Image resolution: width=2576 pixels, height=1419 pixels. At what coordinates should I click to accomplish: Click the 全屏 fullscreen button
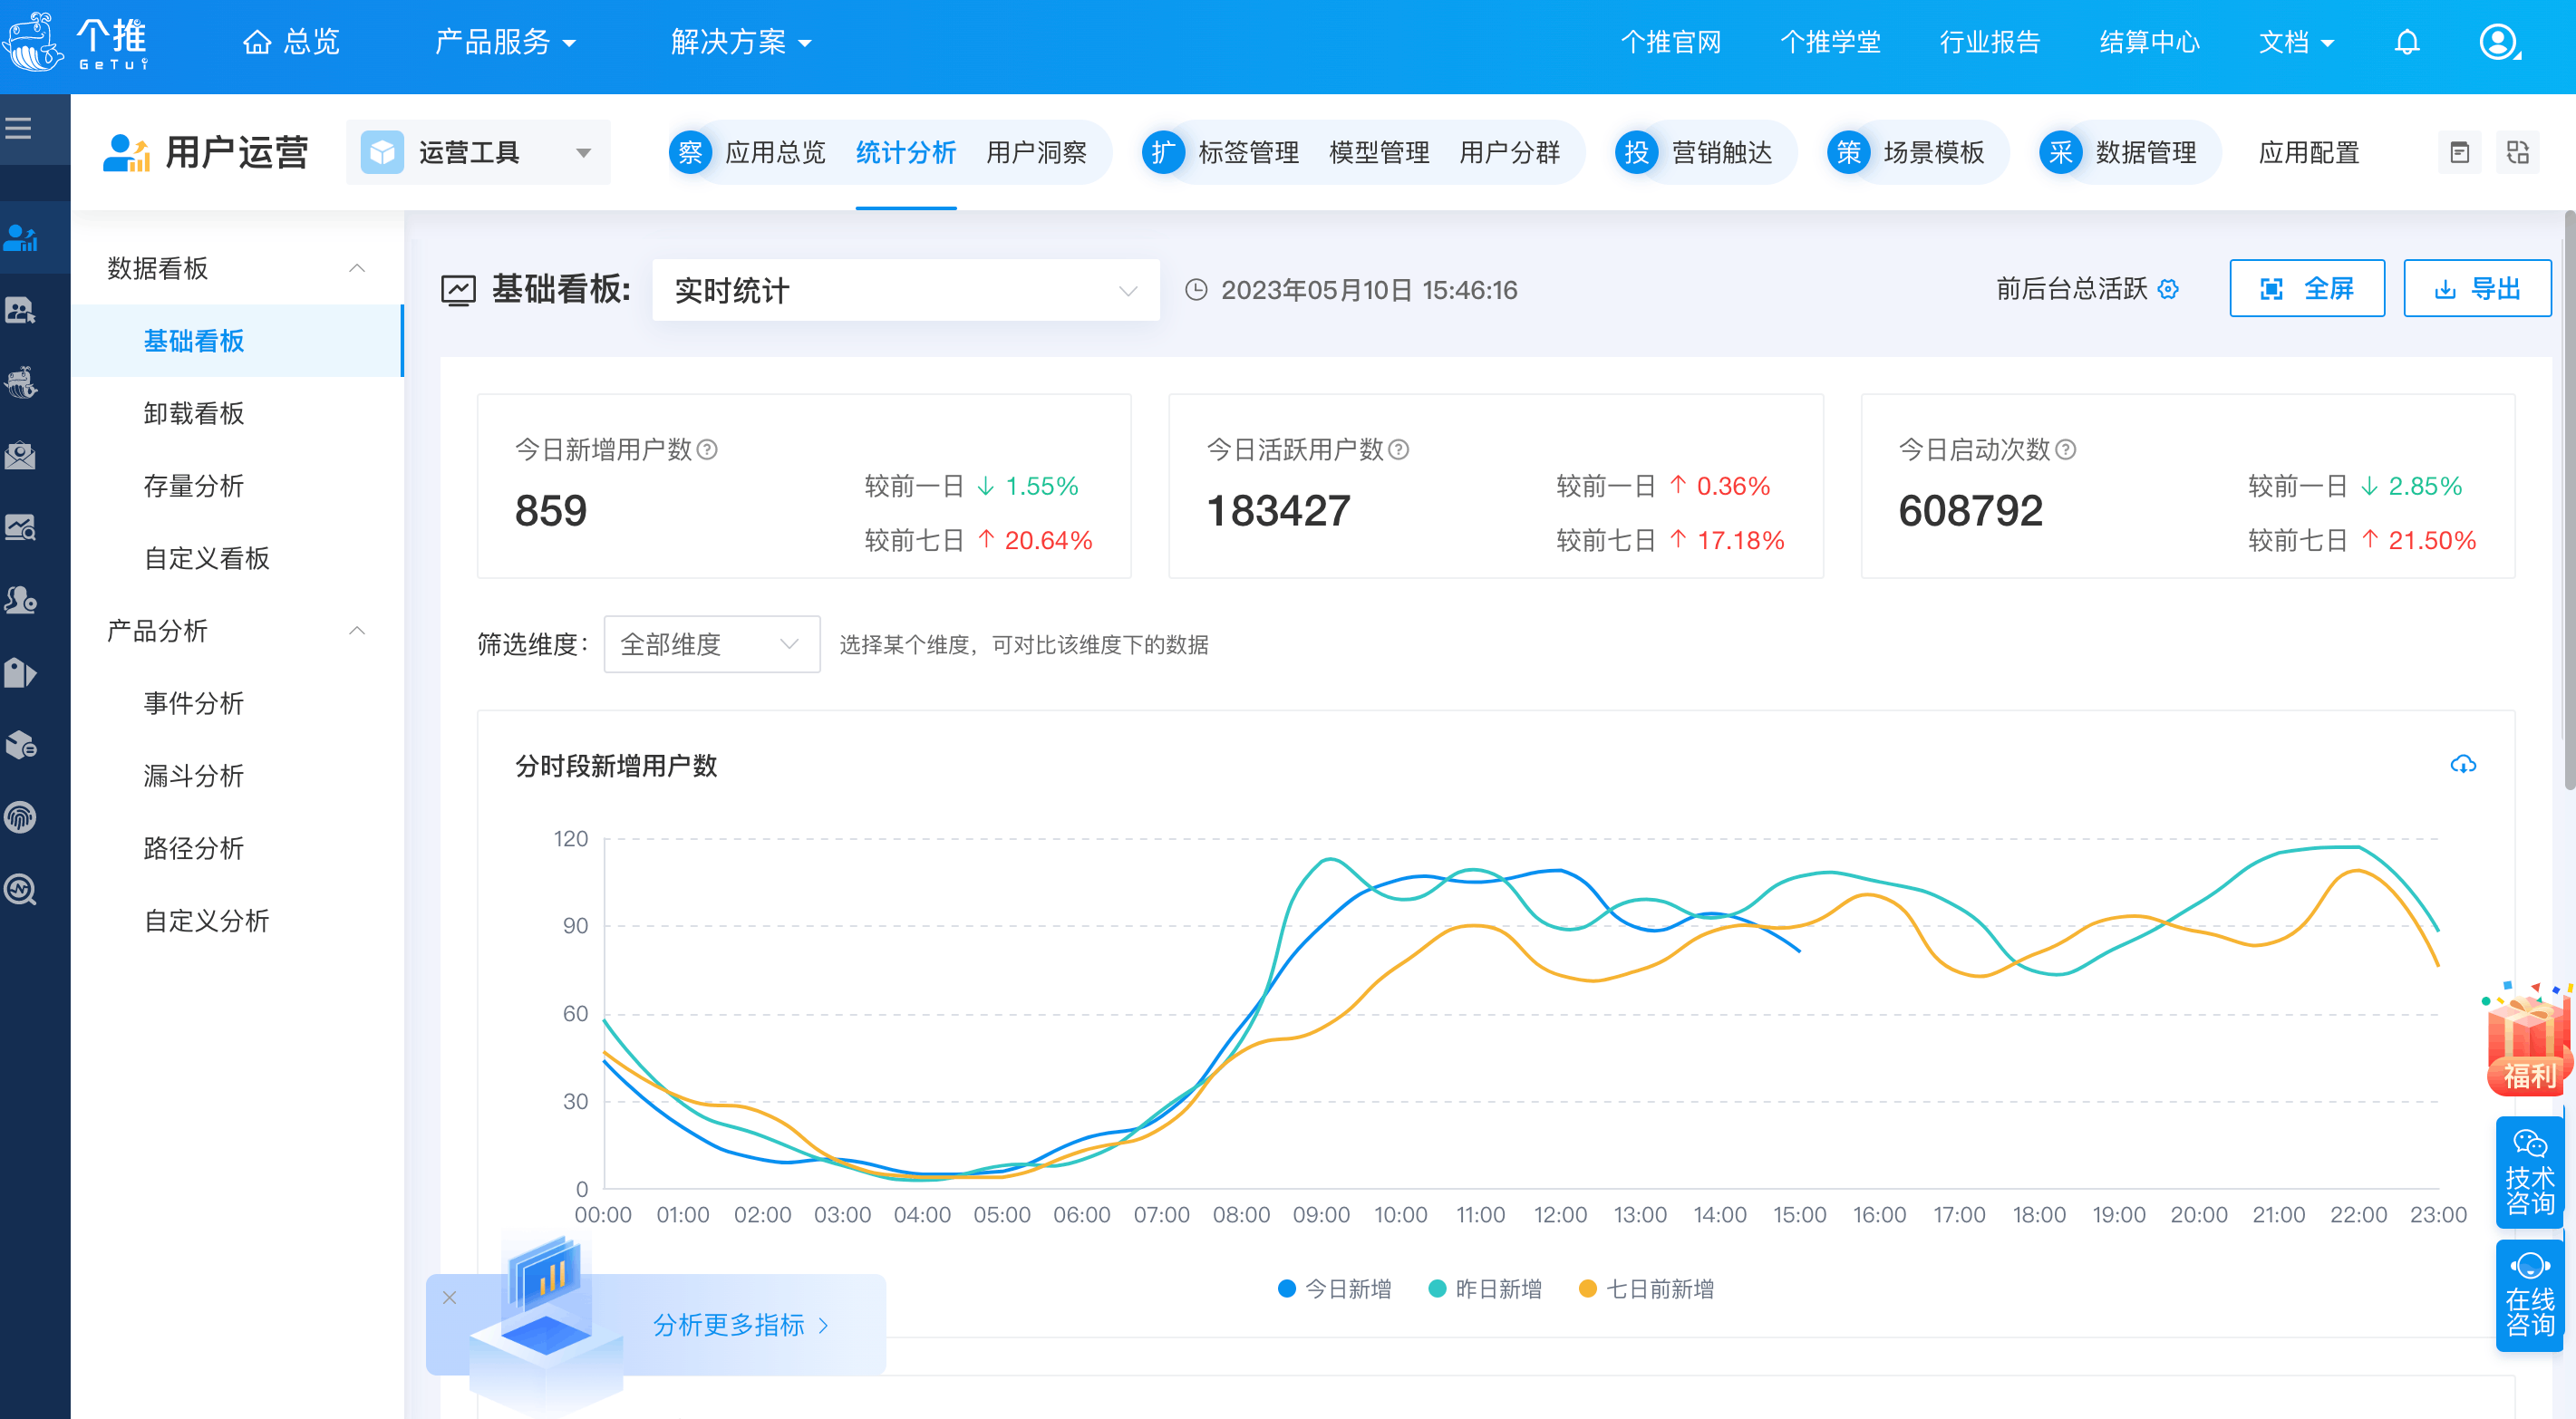click(x=2307, y=289)
